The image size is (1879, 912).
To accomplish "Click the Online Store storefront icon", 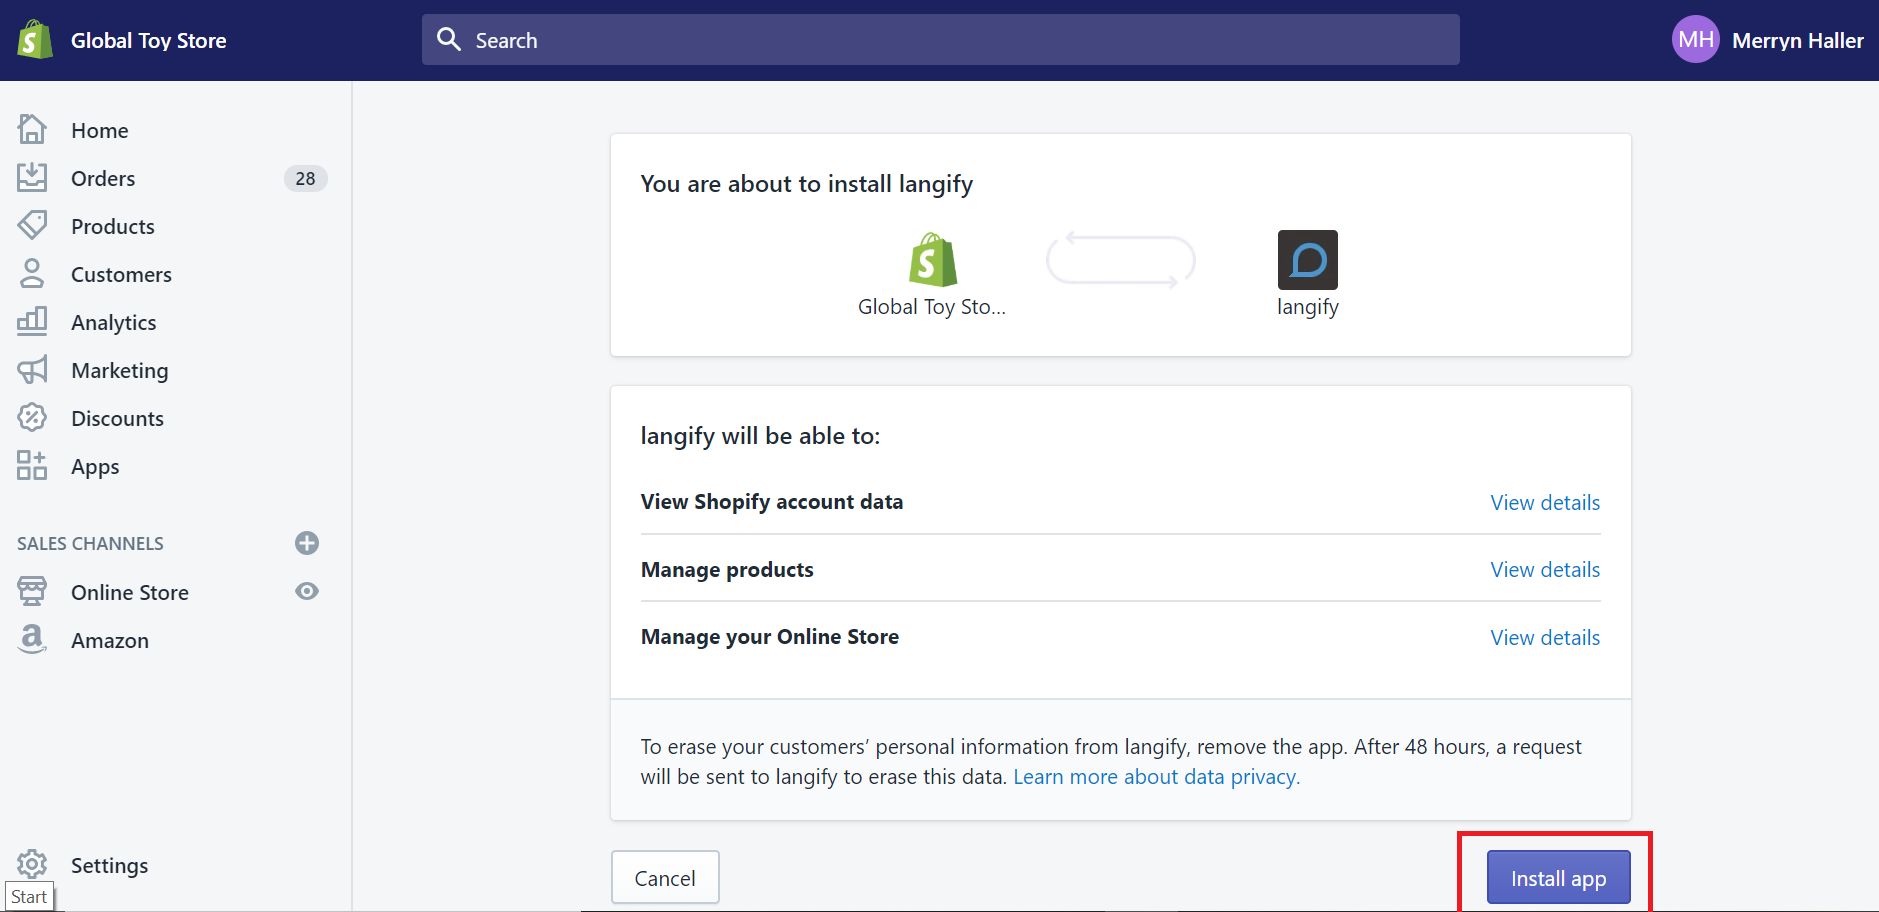I will (x=32, y=591).
